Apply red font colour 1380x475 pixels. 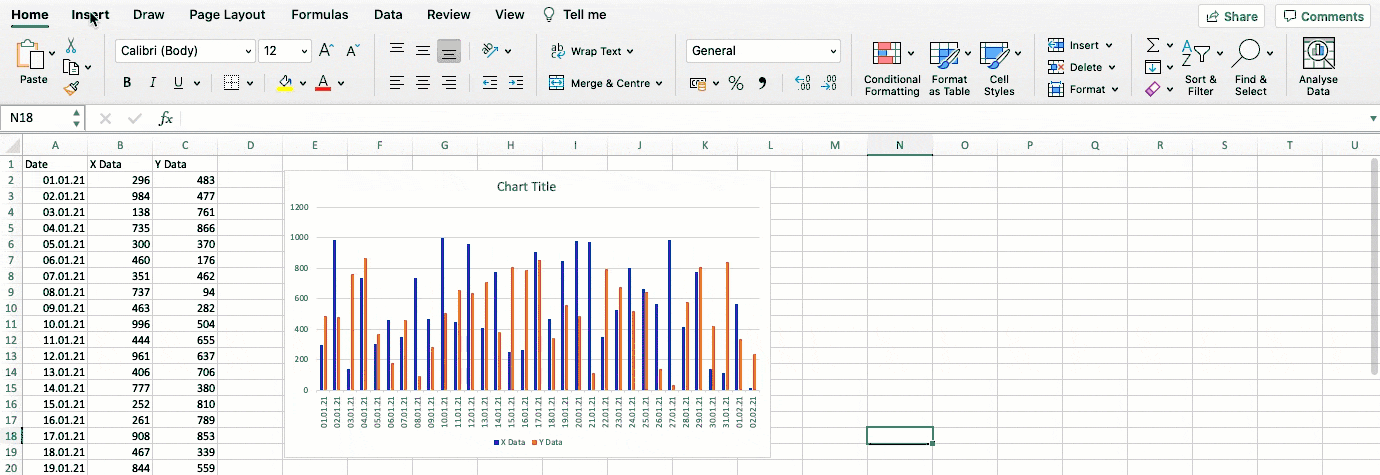click(x=322, y=83)
